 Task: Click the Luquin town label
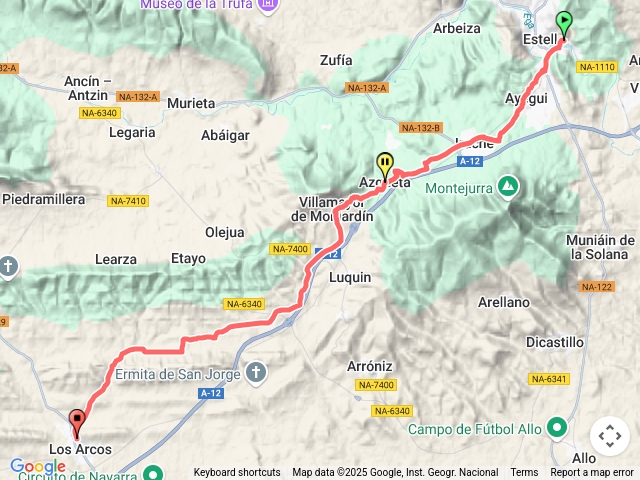pos(350,277)
